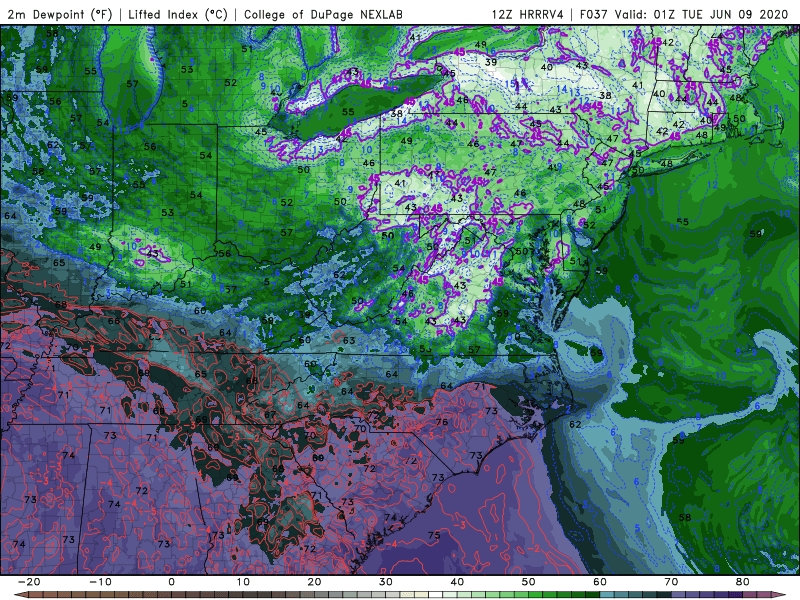Click the 'College of DuPage NEXLAB' label
Screen dimensions: 800x600
(x=323, y=14)
